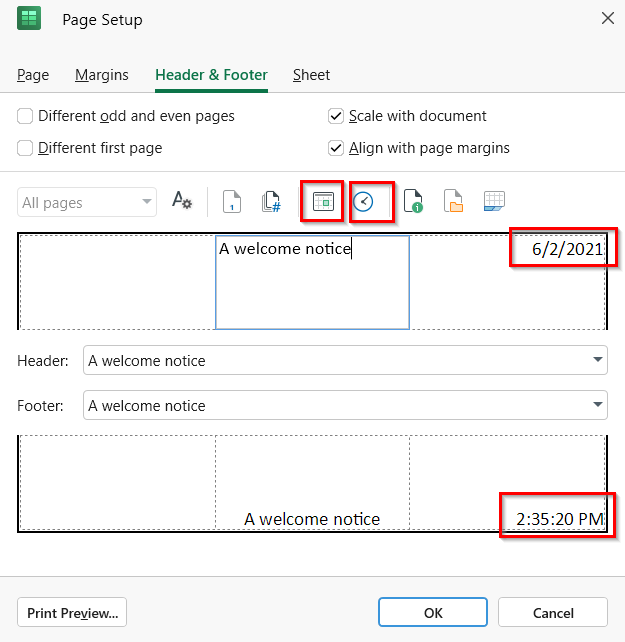The height and width of the screenshot is (642, 625).
Task: Click the empty header left section
Action: pos(118,283)
